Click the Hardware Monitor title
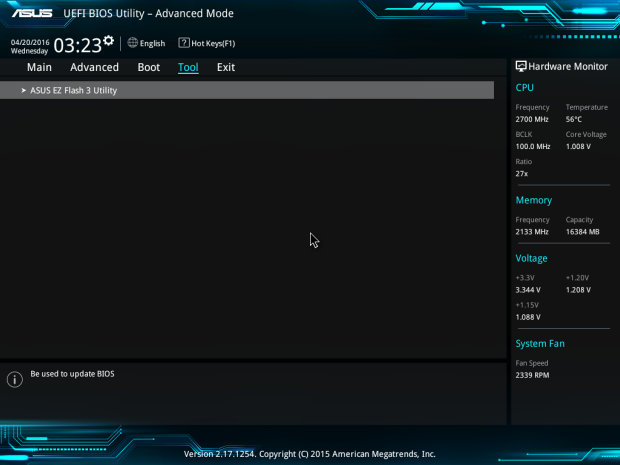 [x=568, y=66]
